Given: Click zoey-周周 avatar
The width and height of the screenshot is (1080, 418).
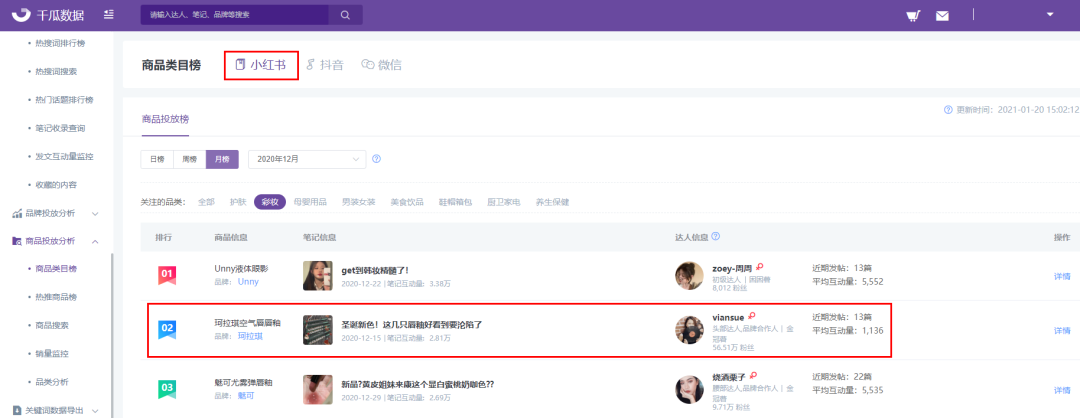Looking at the screenshot, I should (689, 275).
